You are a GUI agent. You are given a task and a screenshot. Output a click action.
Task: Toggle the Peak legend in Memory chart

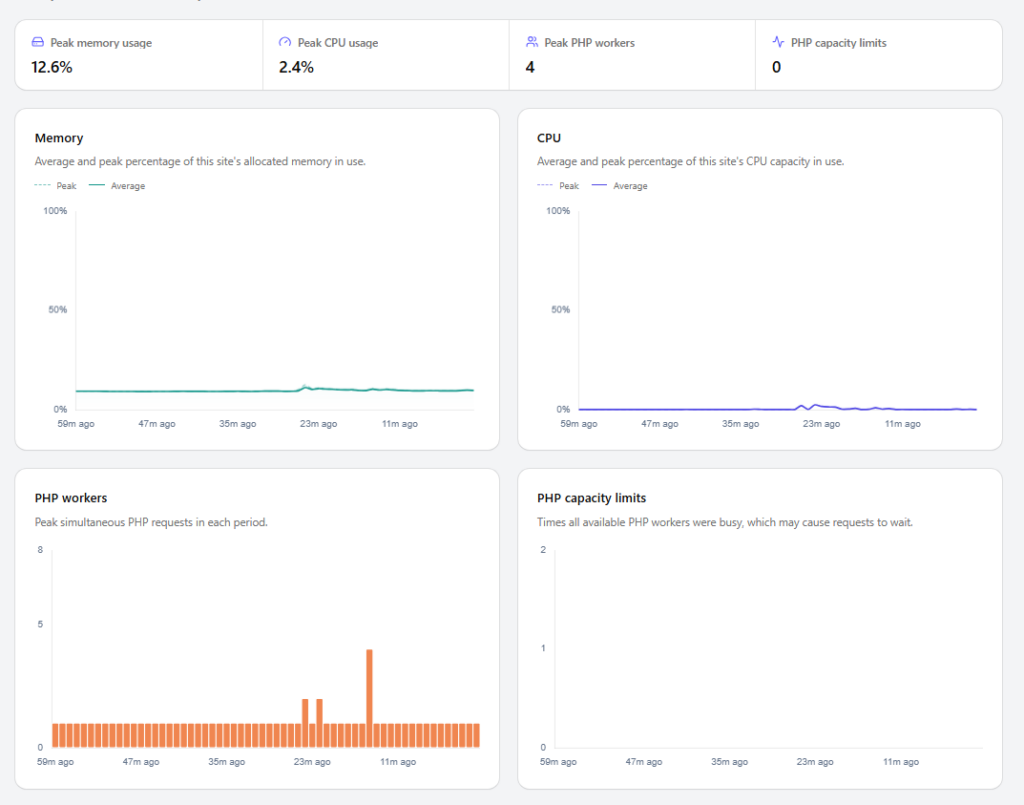[56, 186]
